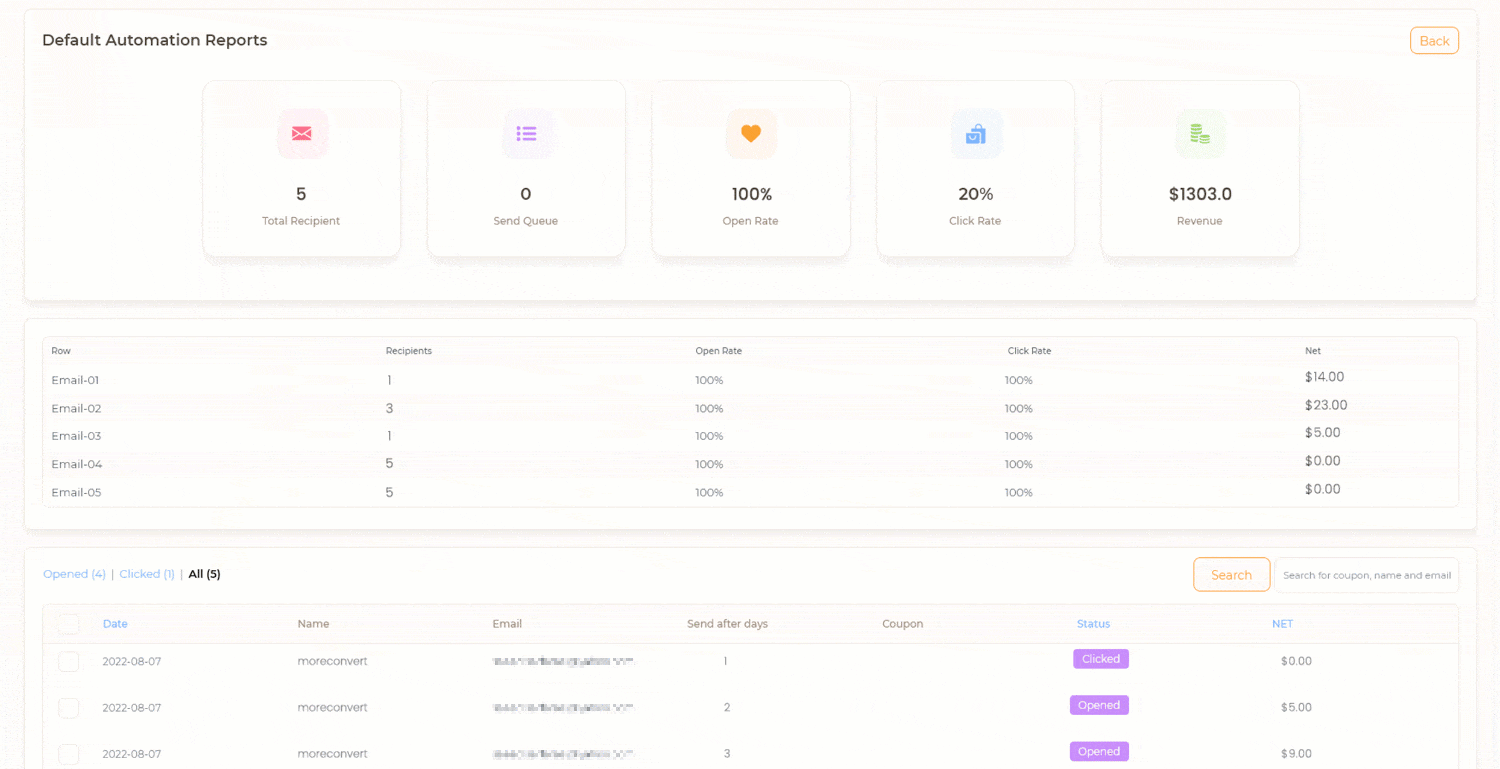Click the orange heart Open Rate icon
This screenshot has width=1500, height=769.
click(751, 134)
